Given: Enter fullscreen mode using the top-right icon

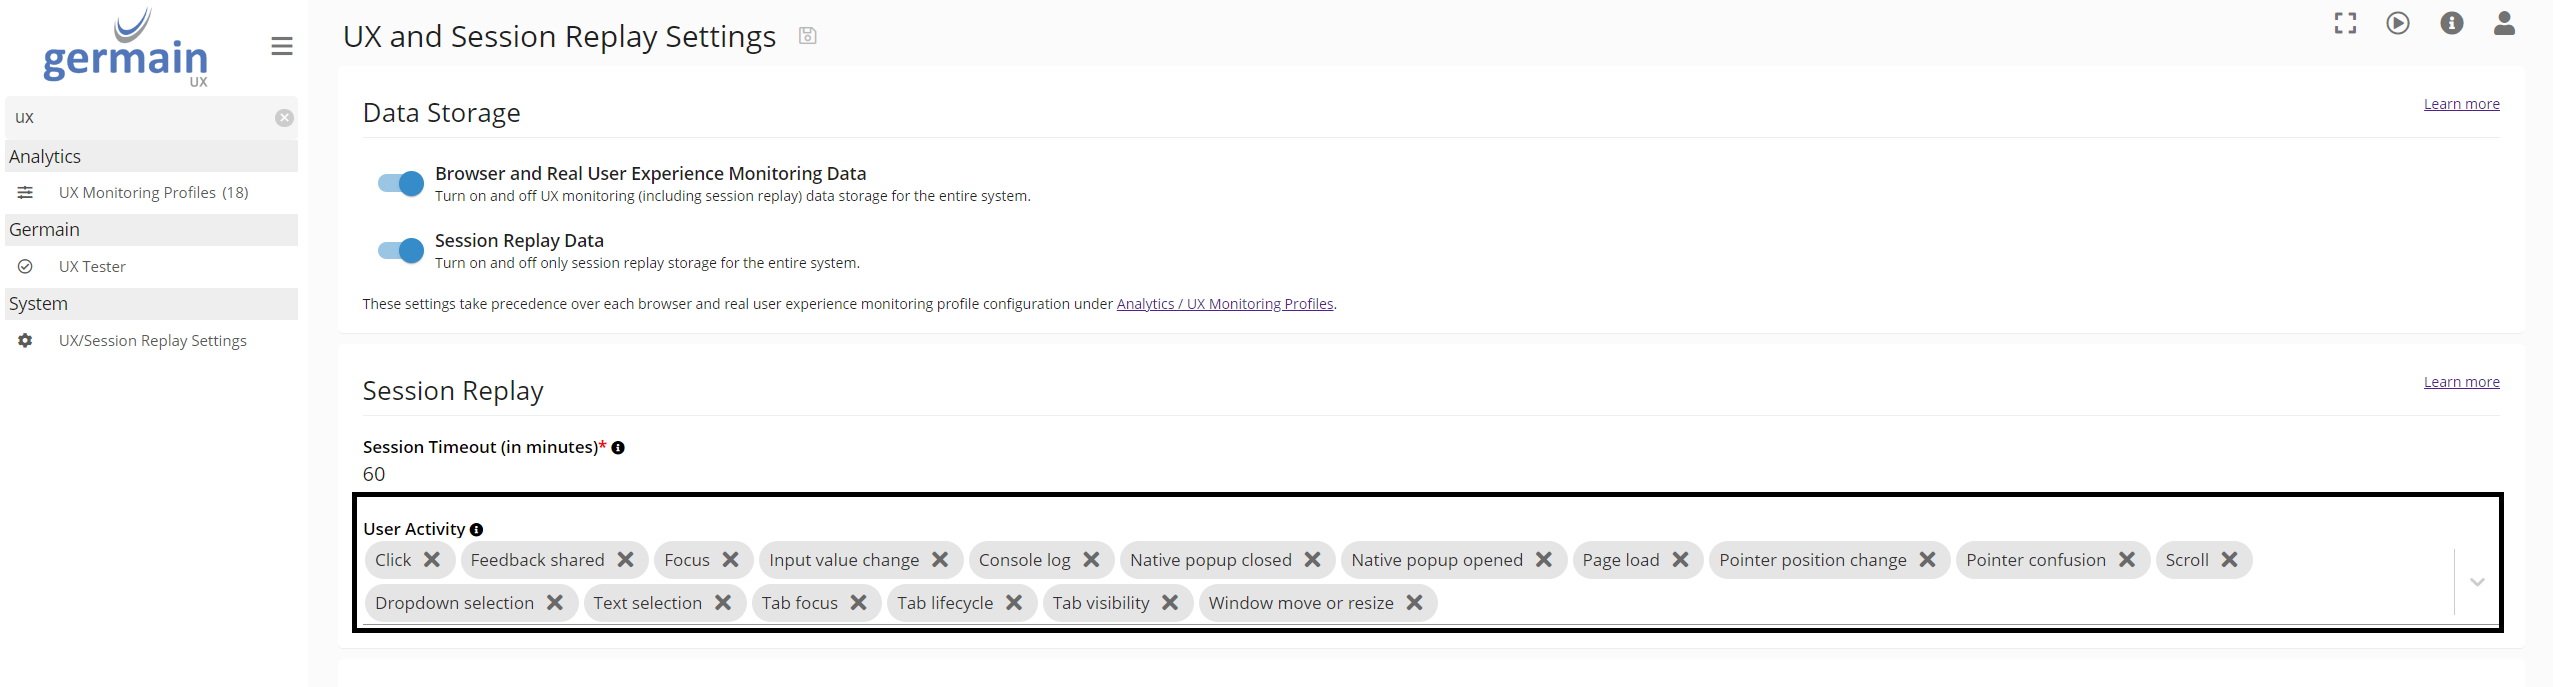Looking at the screenshot, I should [x=2345, y=23].
